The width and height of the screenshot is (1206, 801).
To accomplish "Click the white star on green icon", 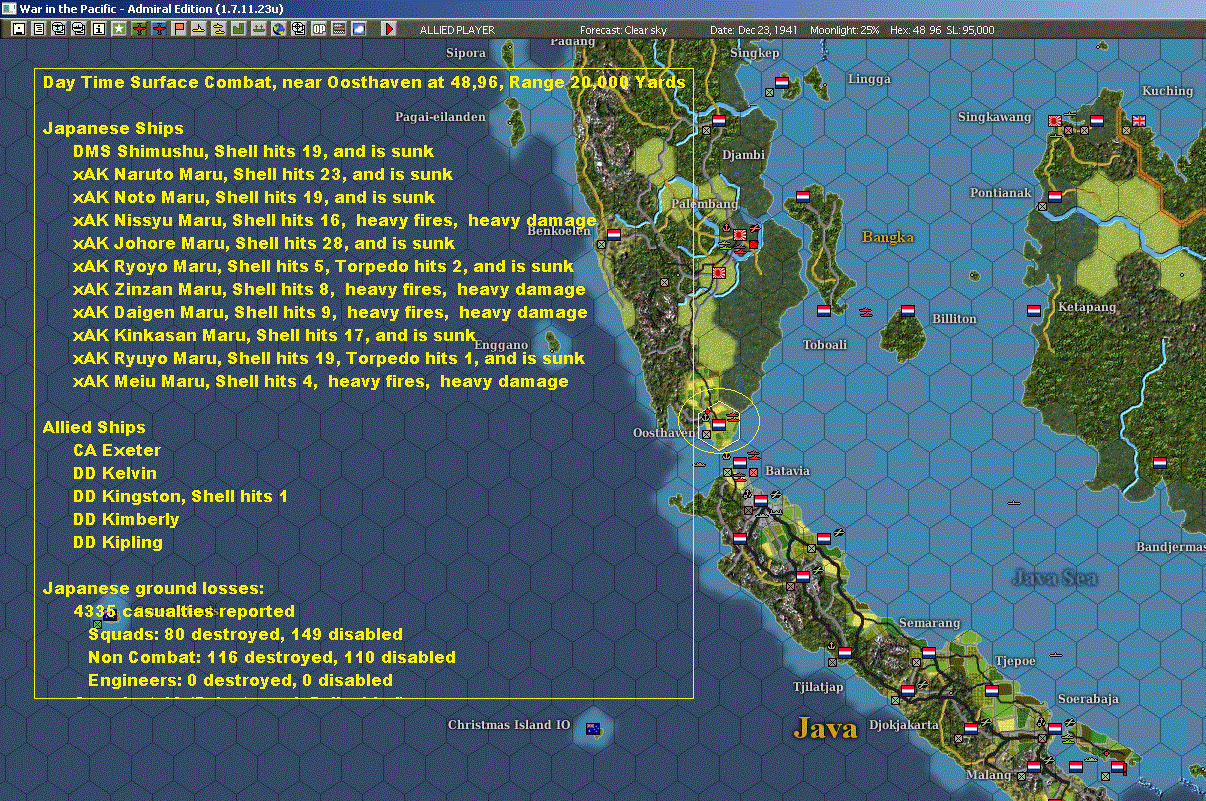I will pos(119,30).
